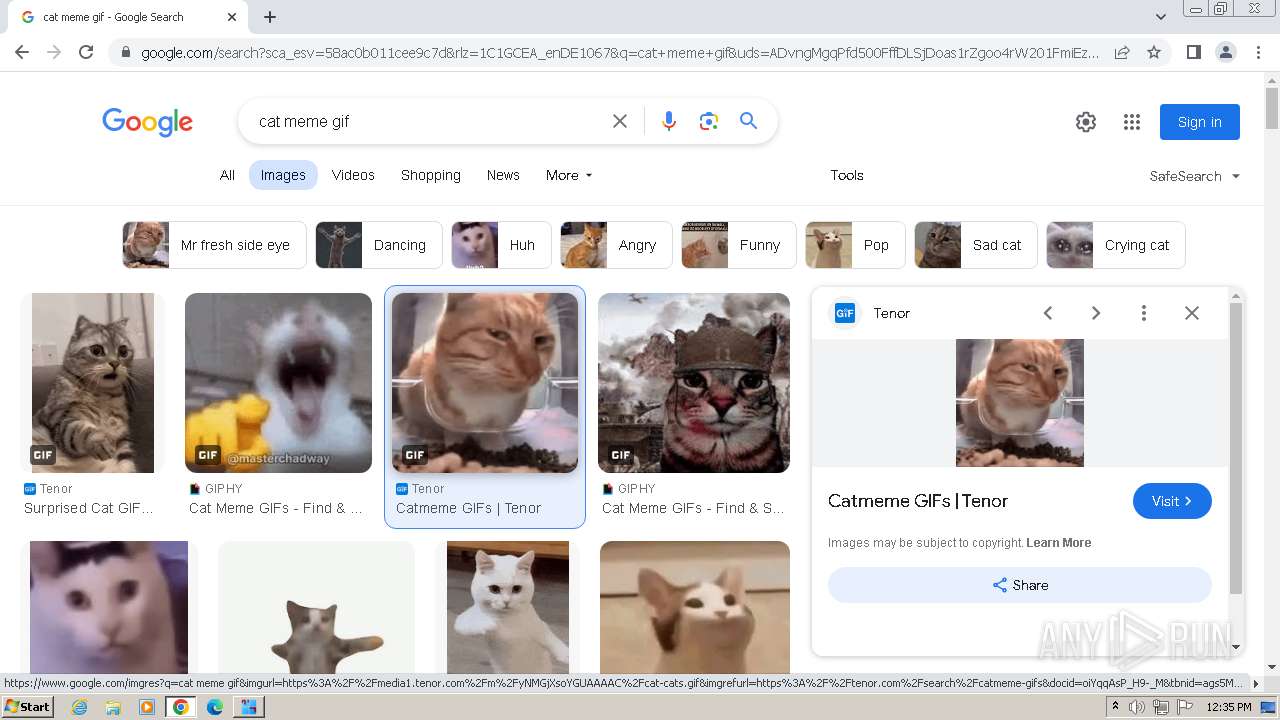The image size is (1280, 720).
Task: Switch to the News tab
Action: coord(503,175)
